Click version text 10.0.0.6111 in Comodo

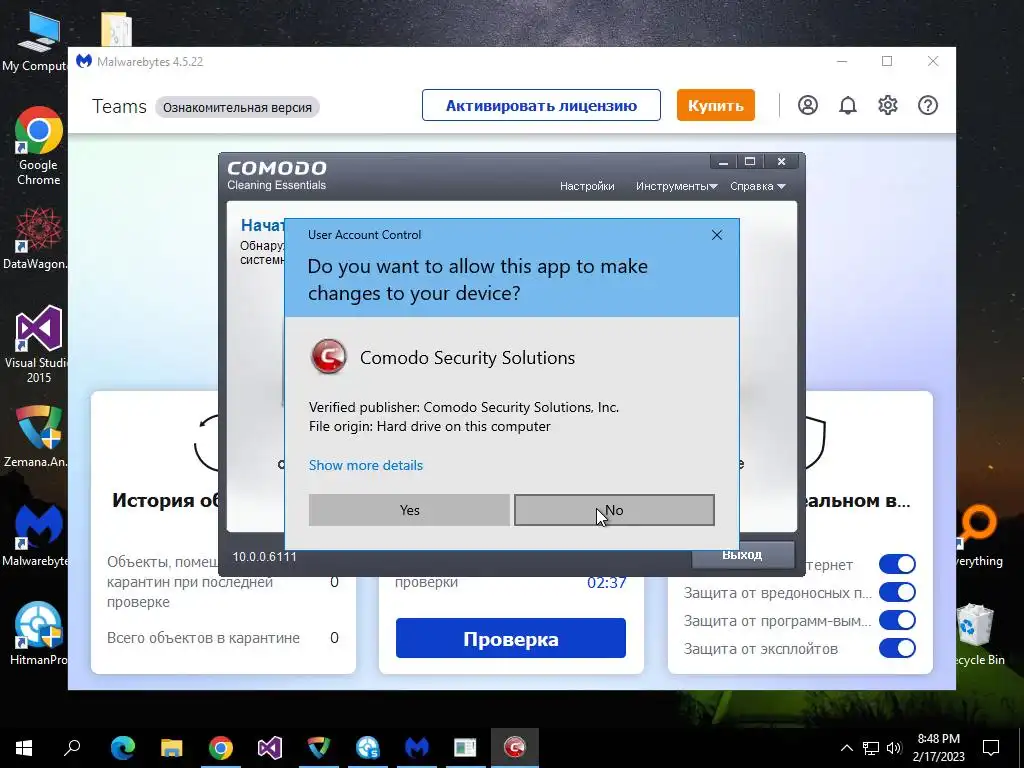264,557
